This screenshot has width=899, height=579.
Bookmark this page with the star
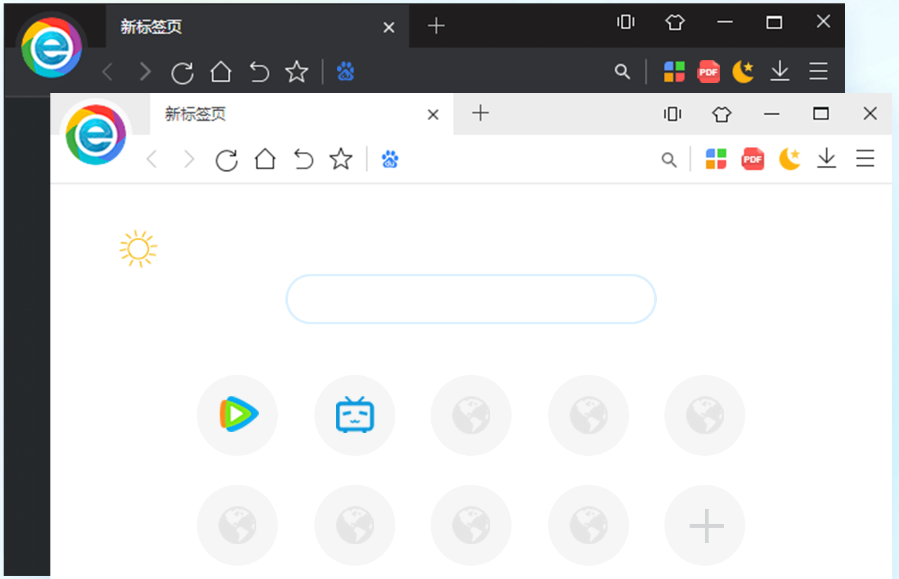tap(340, 159)
